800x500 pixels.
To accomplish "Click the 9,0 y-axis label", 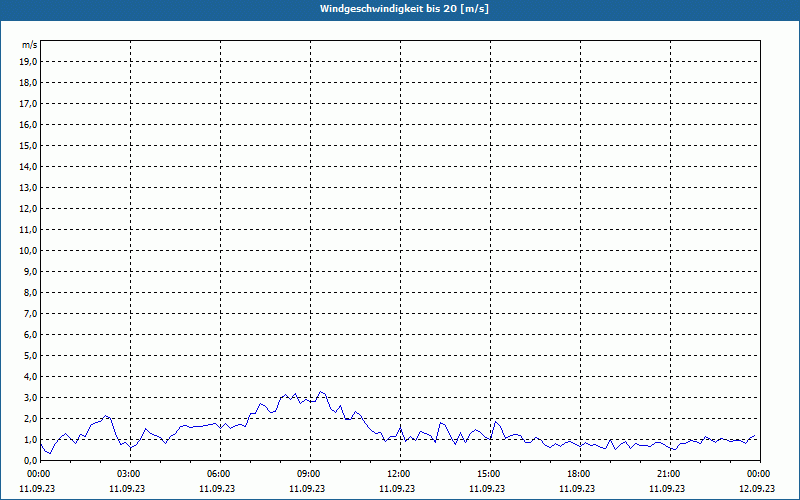I will point(30,271).
